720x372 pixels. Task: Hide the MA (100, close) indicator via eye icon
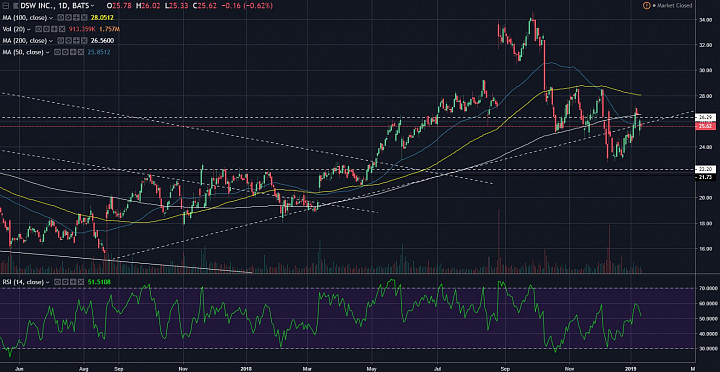click(61, 18)
